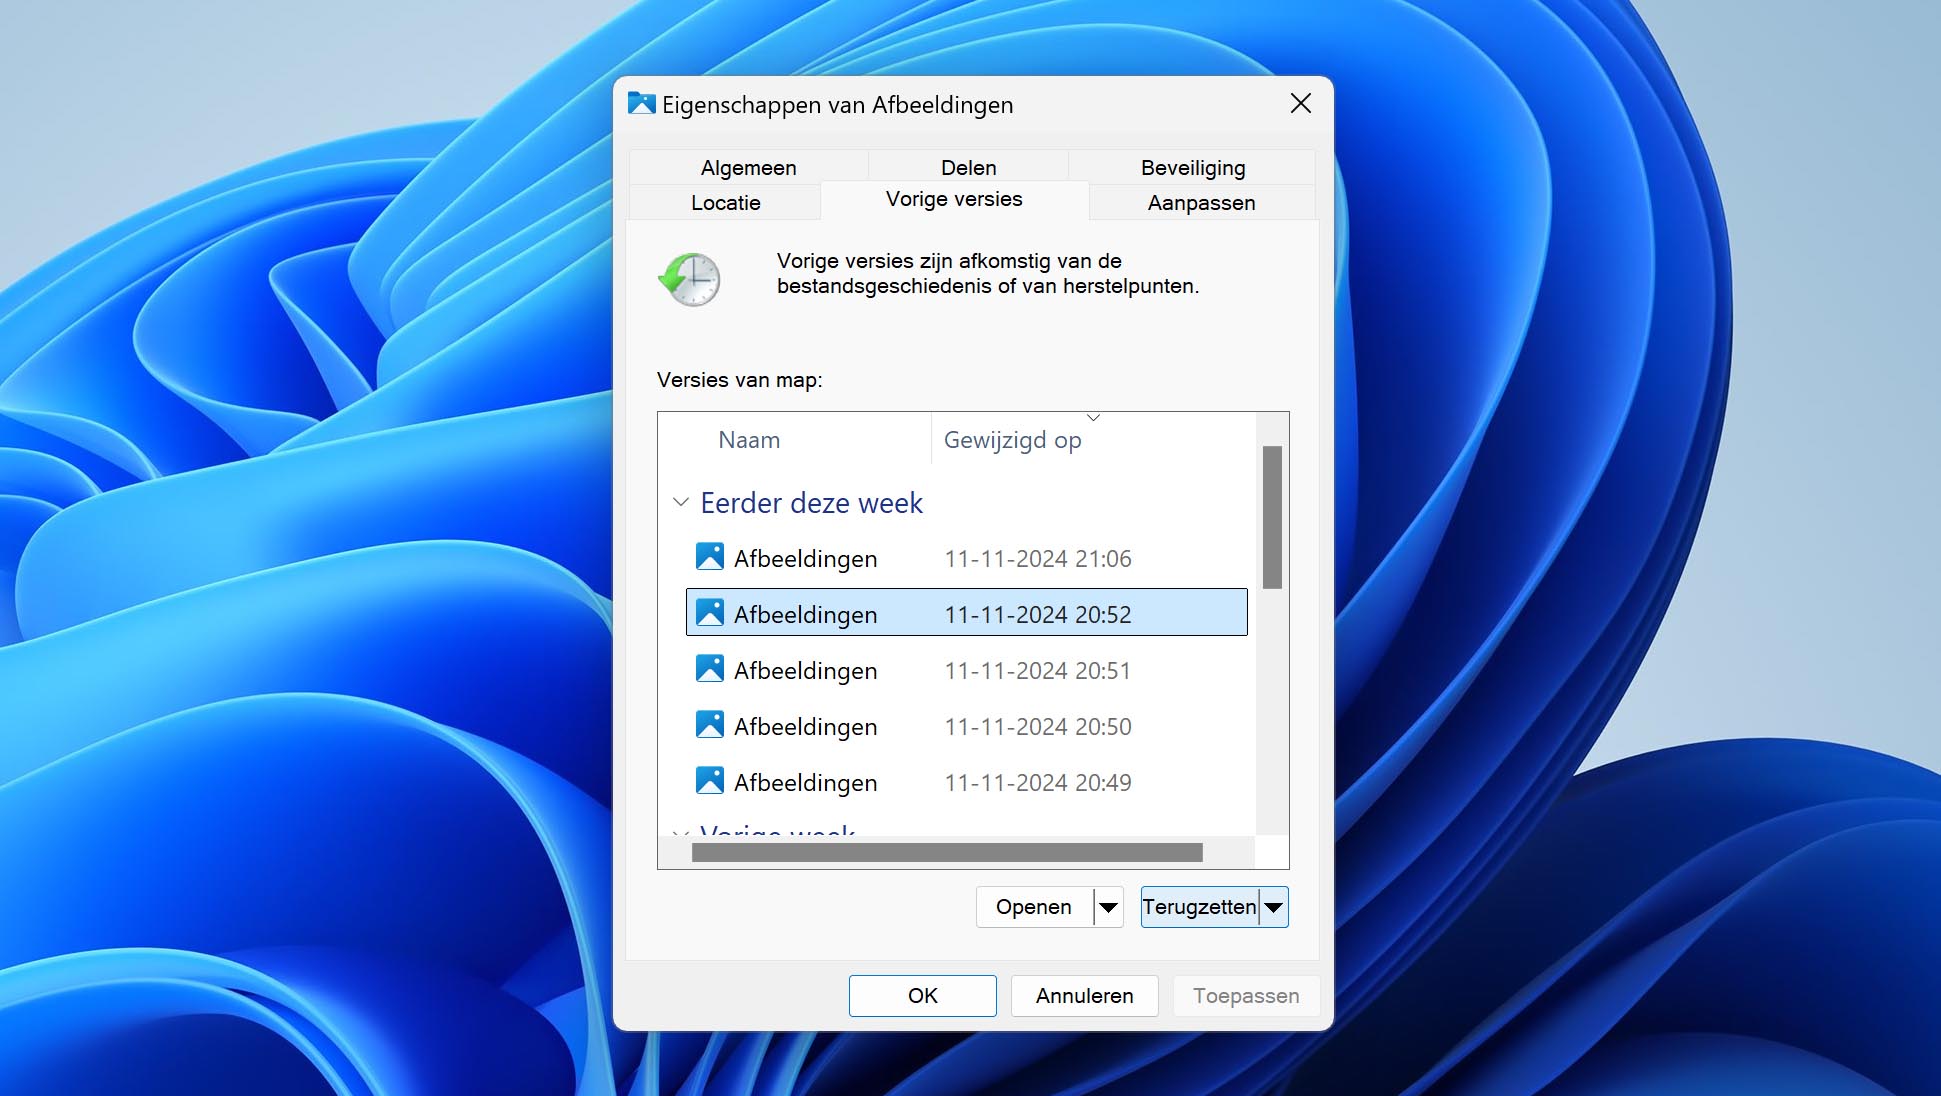Screen dimensions: 1941x1096
Task: Click the 'Afbeeldingen' name in the 20:50 row
Action: click(805, 727)
